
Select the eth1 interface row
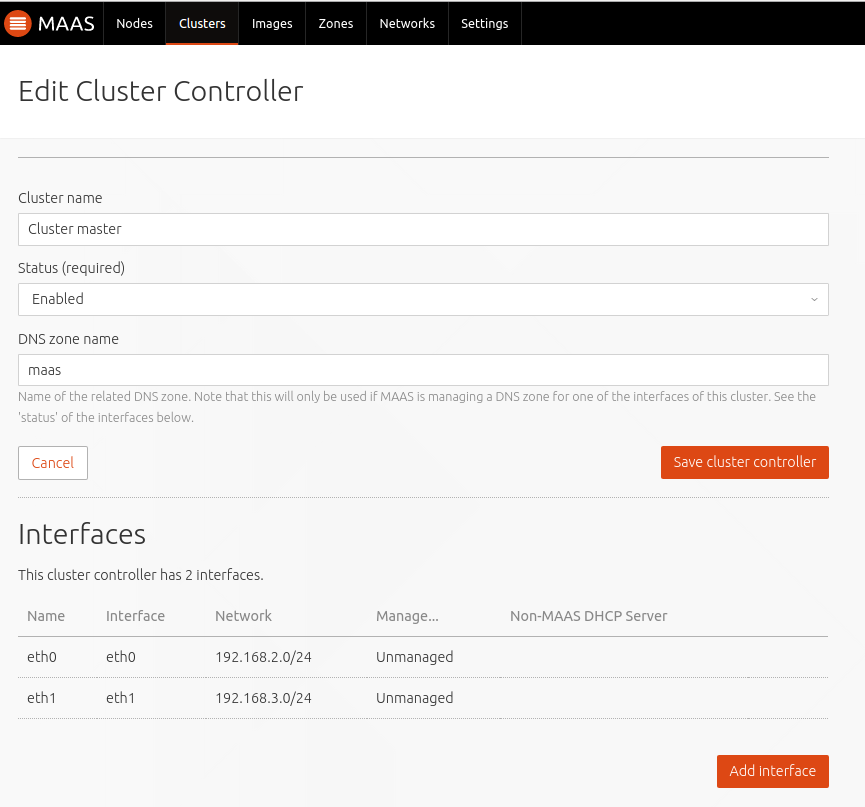pyautogui.click(x=423, y=698)
